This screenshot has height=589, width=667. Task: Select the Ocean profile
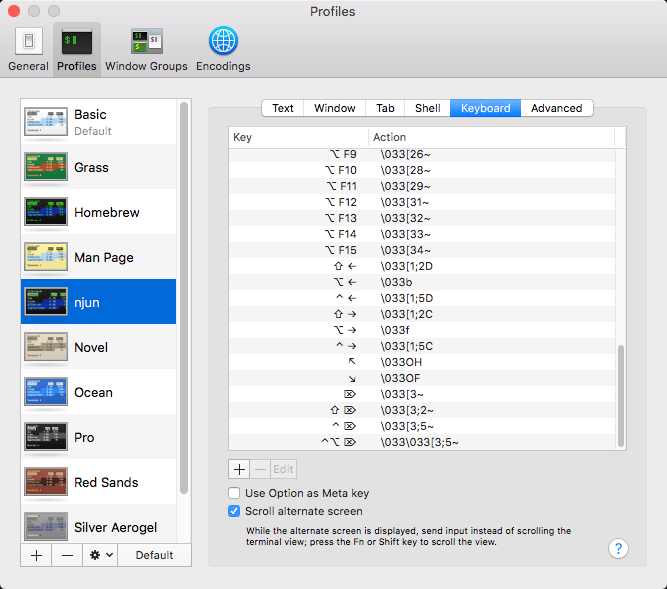98,392
